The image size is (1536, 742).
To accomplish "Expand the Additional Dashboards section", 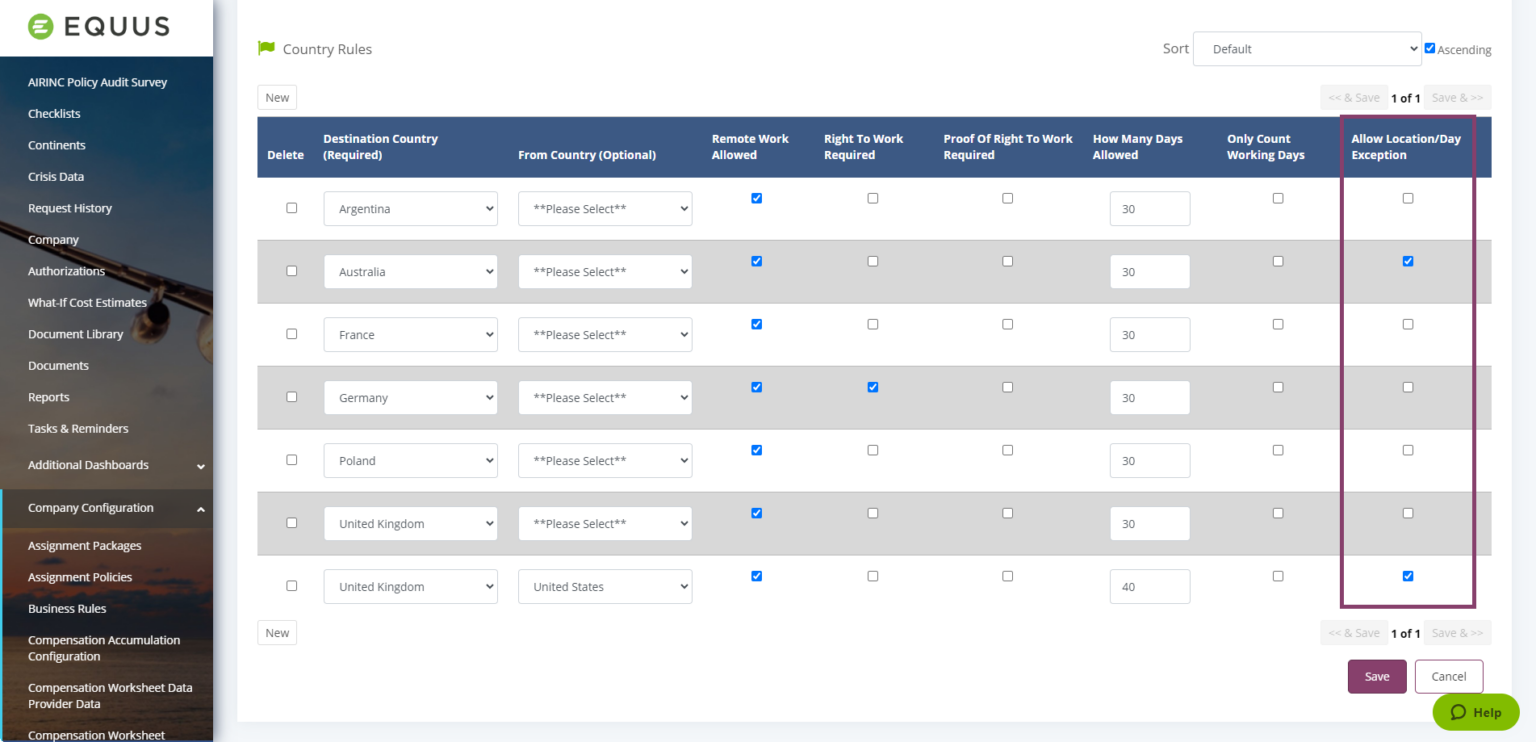I will [106, 465].
